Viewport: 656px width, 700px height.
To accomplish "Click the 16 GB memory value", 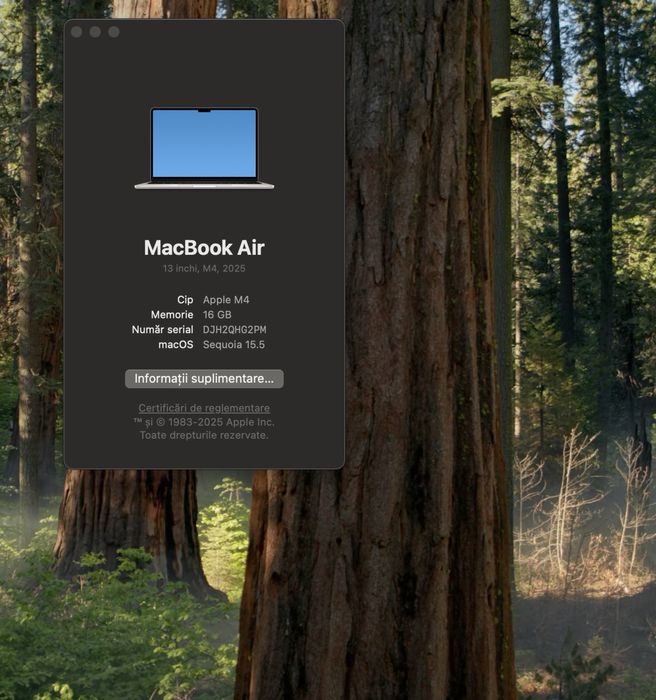I will (x=217, y=315).
